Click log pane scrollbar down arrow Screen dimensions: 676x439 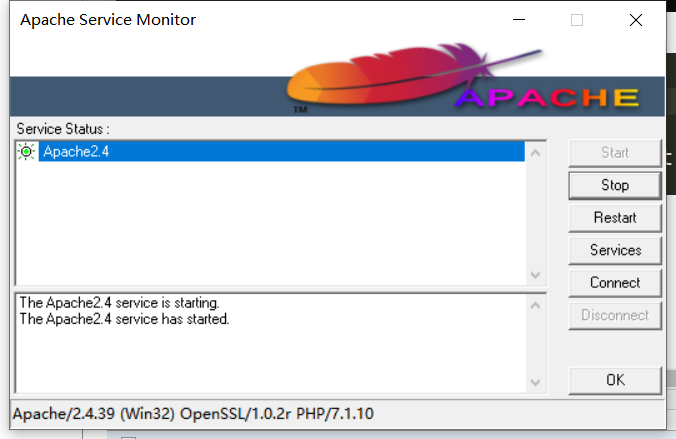(x=535, y=382)
